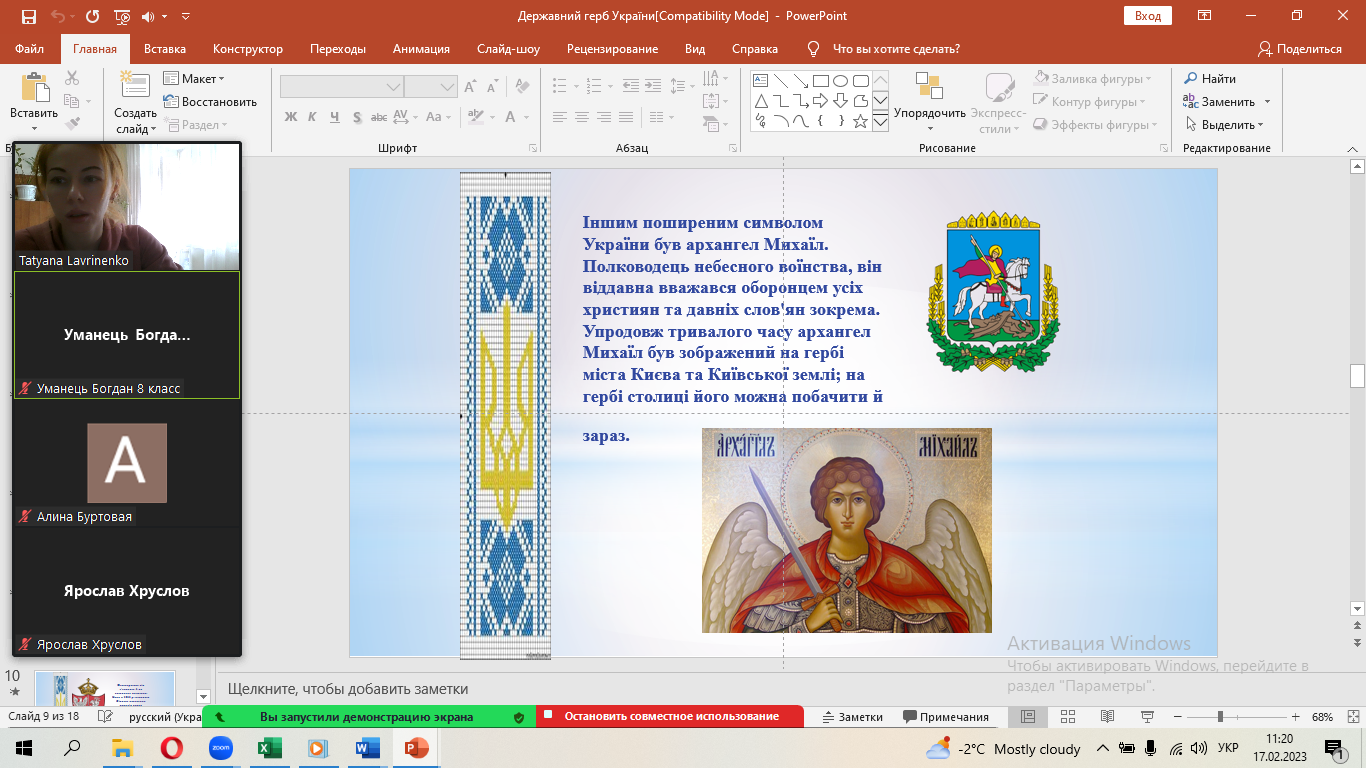The image size is (1366, 768).
Task: Select the Oval shape in gallery
Action: (840, 81)
